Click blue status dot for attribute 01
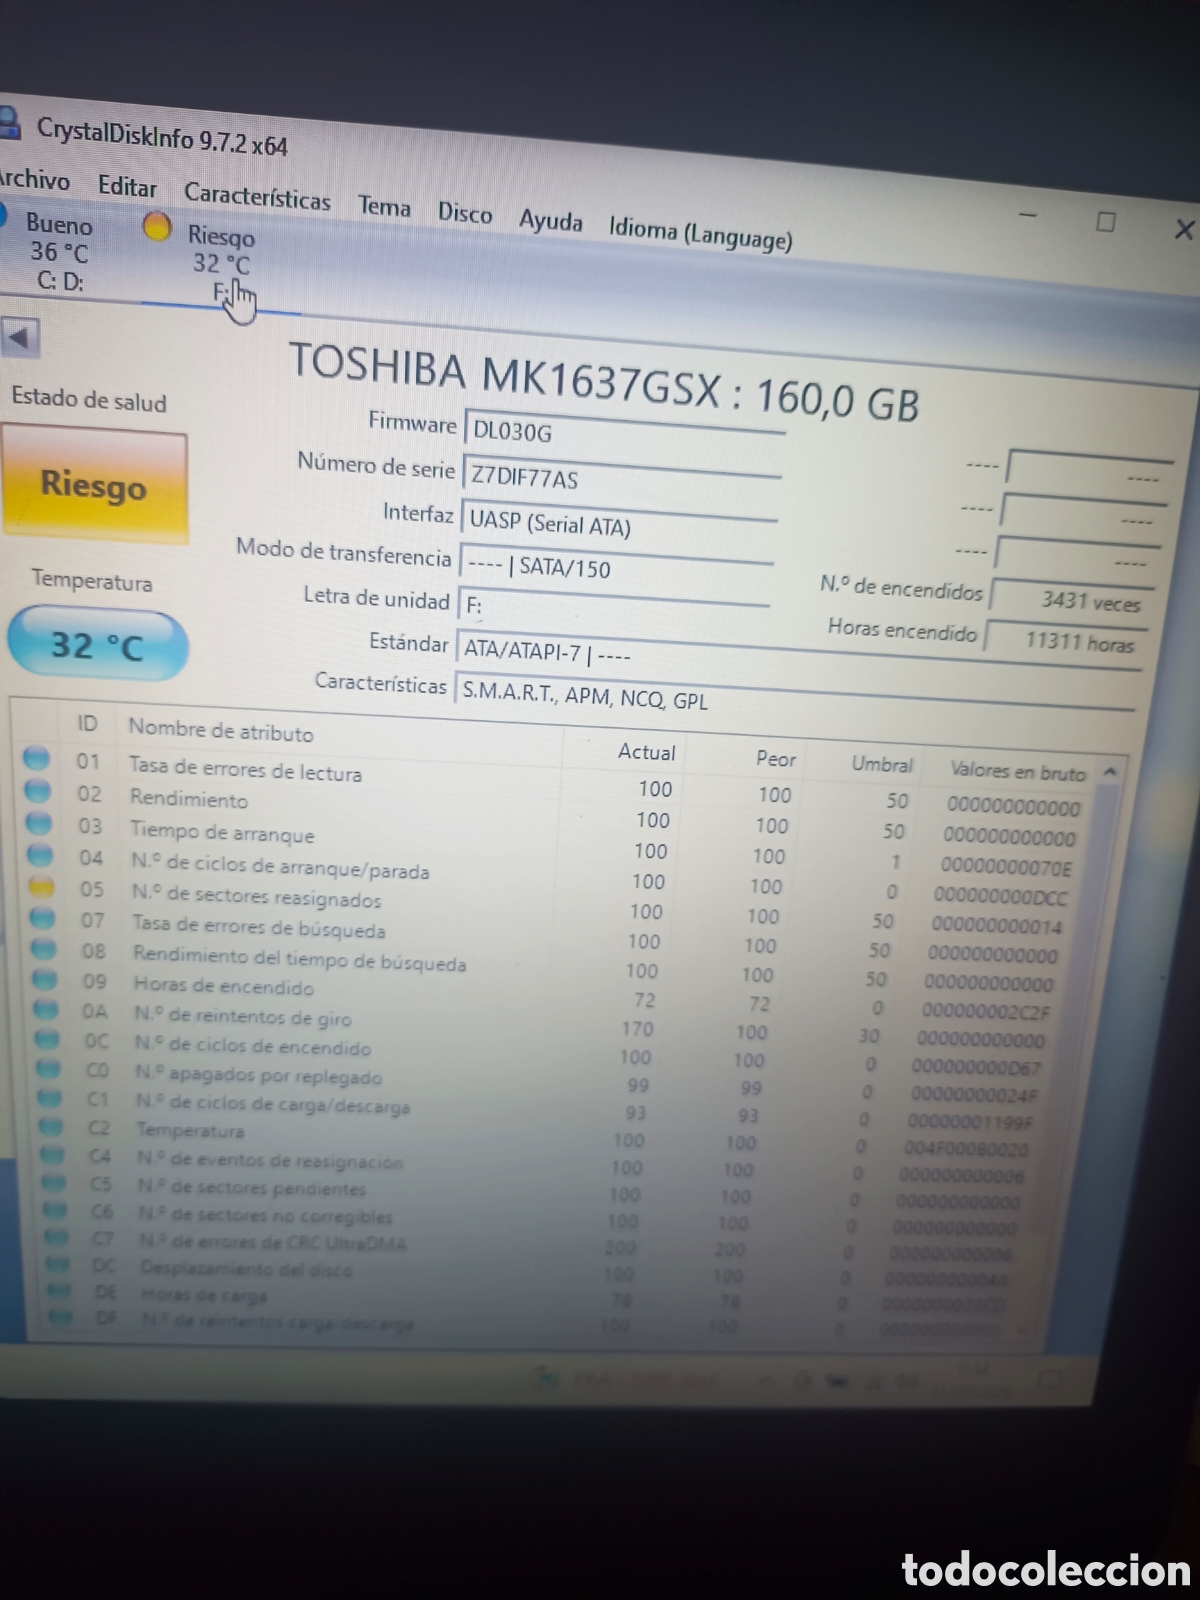 click(37, 758)
